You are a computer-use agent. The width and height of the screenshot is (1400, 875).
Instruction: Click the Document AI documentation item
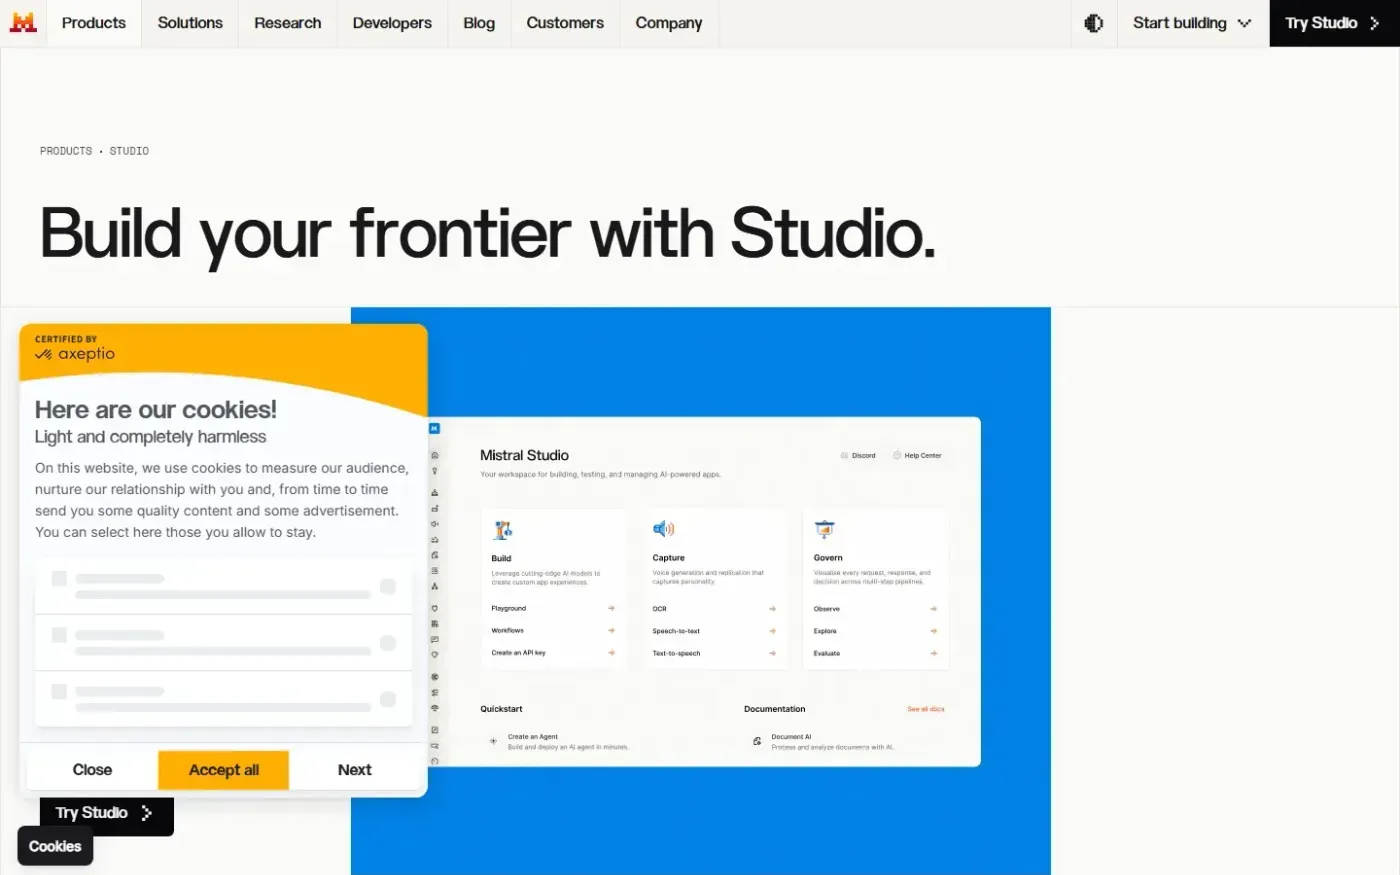pos(825,742)
